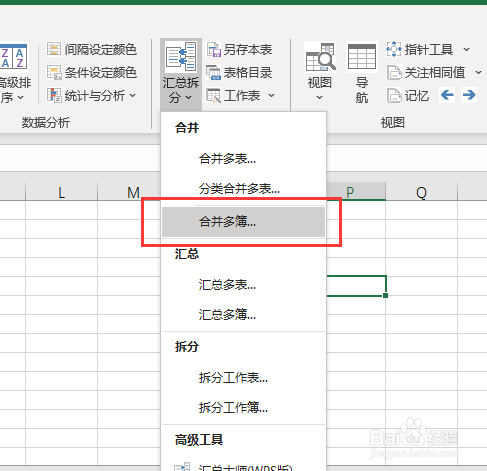Select 拆分工作表... menu item
The height and width of the screenshot is (471, 487).
pyautogui.click(x=243, y=378)
